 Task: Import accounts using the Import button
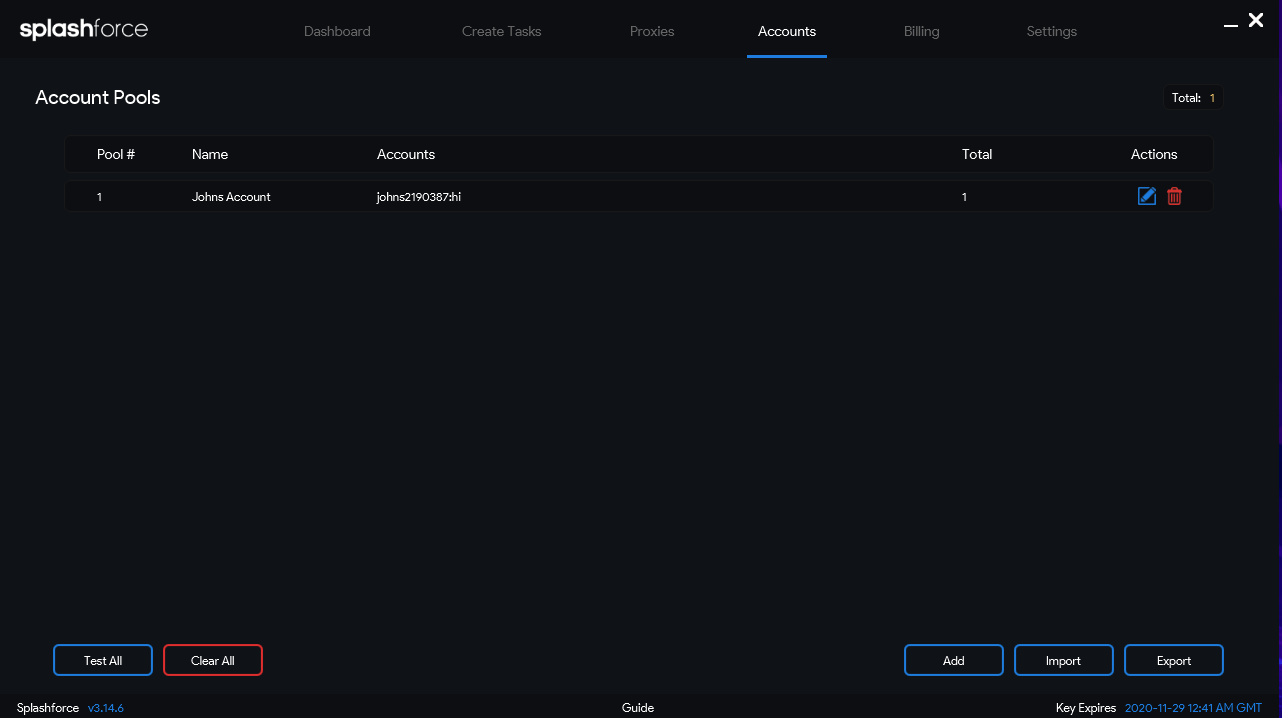click(1063, 661)
